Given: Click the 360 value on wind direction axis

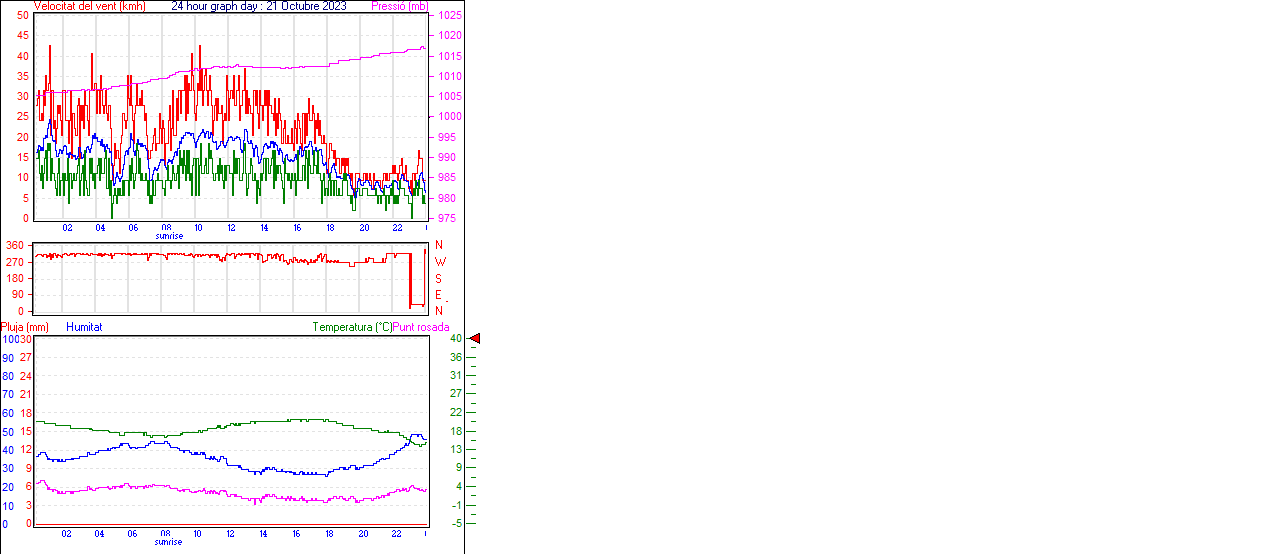Looking at the screenshot, I should click(15, 245).
